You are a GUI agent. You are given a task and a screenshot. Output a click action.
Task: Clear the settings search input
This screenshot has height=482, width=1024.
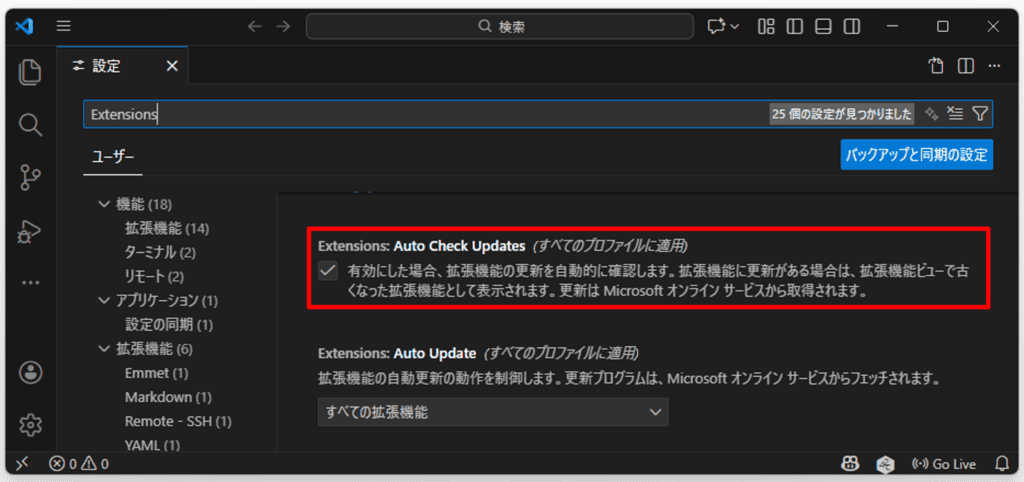[955, 114]
